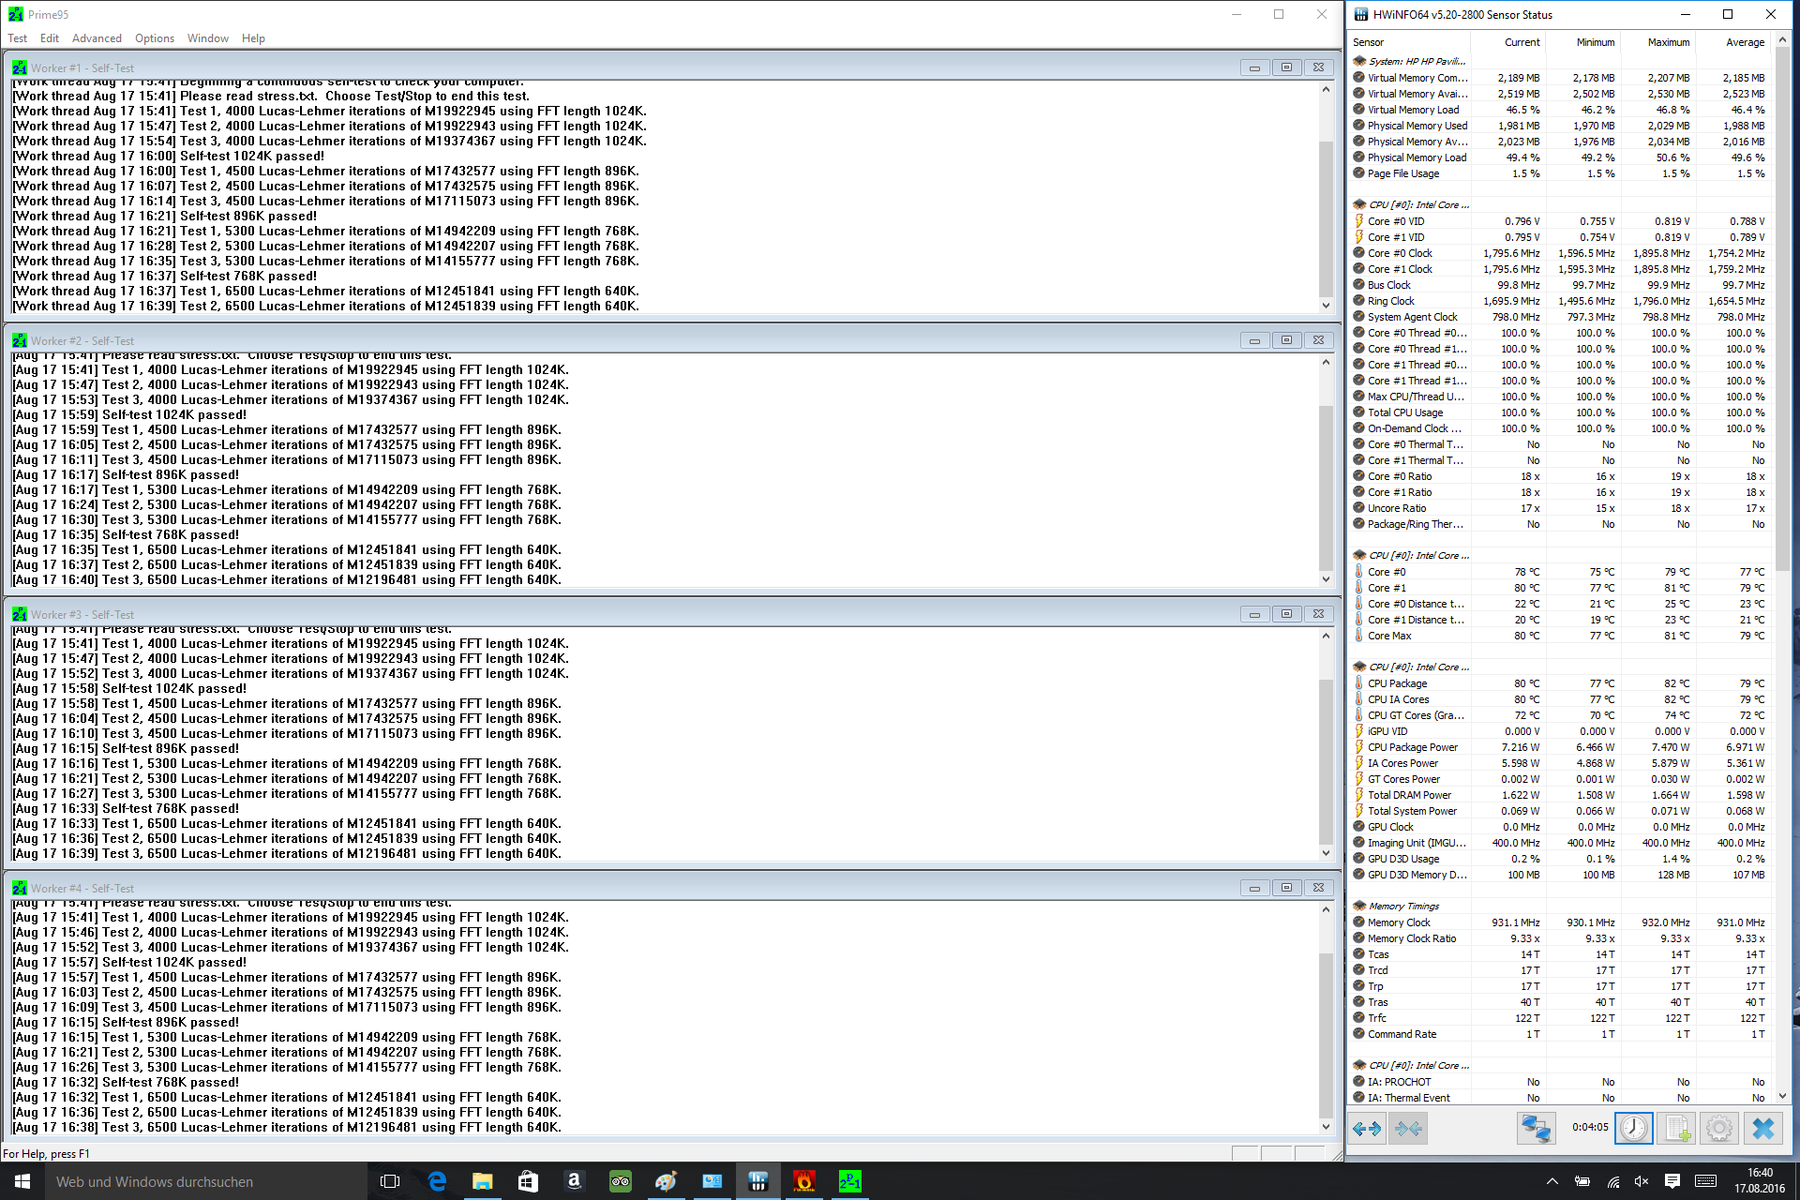Select the GPU D3D Usage sensor row
Screen dimensions: 1800x1200
click(x=1560, y=859)
